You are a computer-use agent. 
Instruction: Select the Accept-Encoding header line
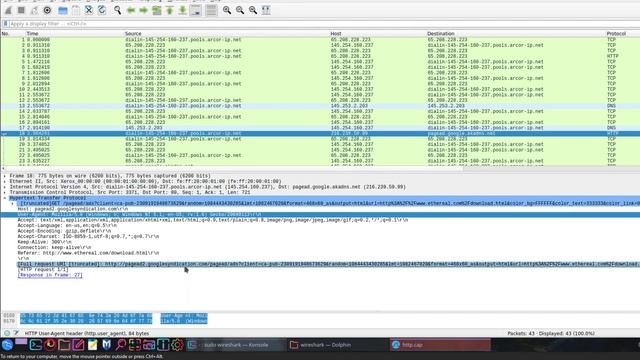[x=64, y=231]
